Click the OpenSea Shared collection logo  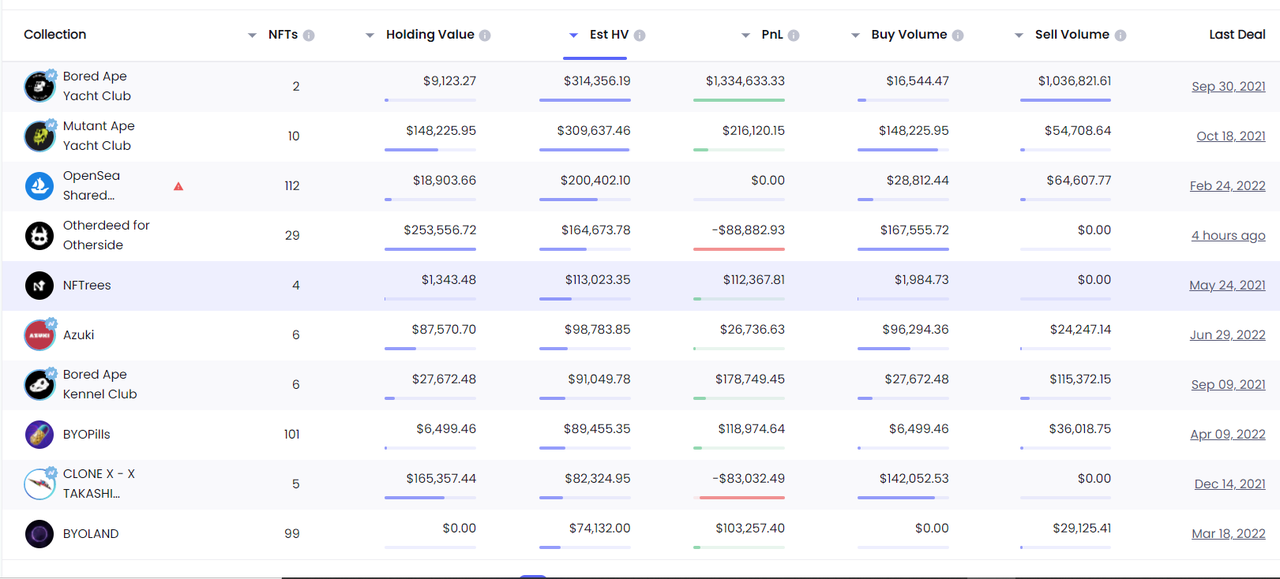(40, 186)
